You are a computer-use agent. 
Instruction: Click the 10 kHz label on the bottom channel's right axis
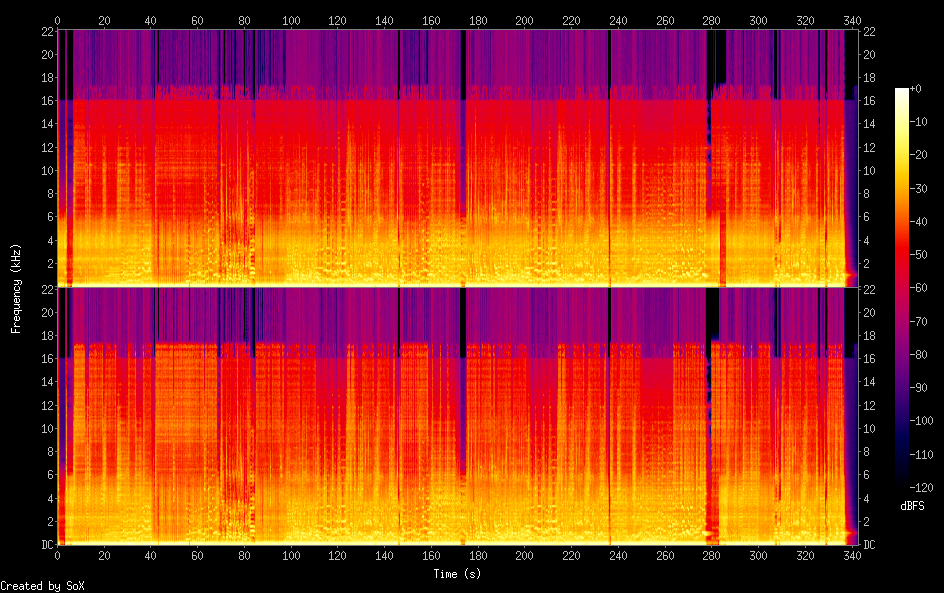coord(868,428)
